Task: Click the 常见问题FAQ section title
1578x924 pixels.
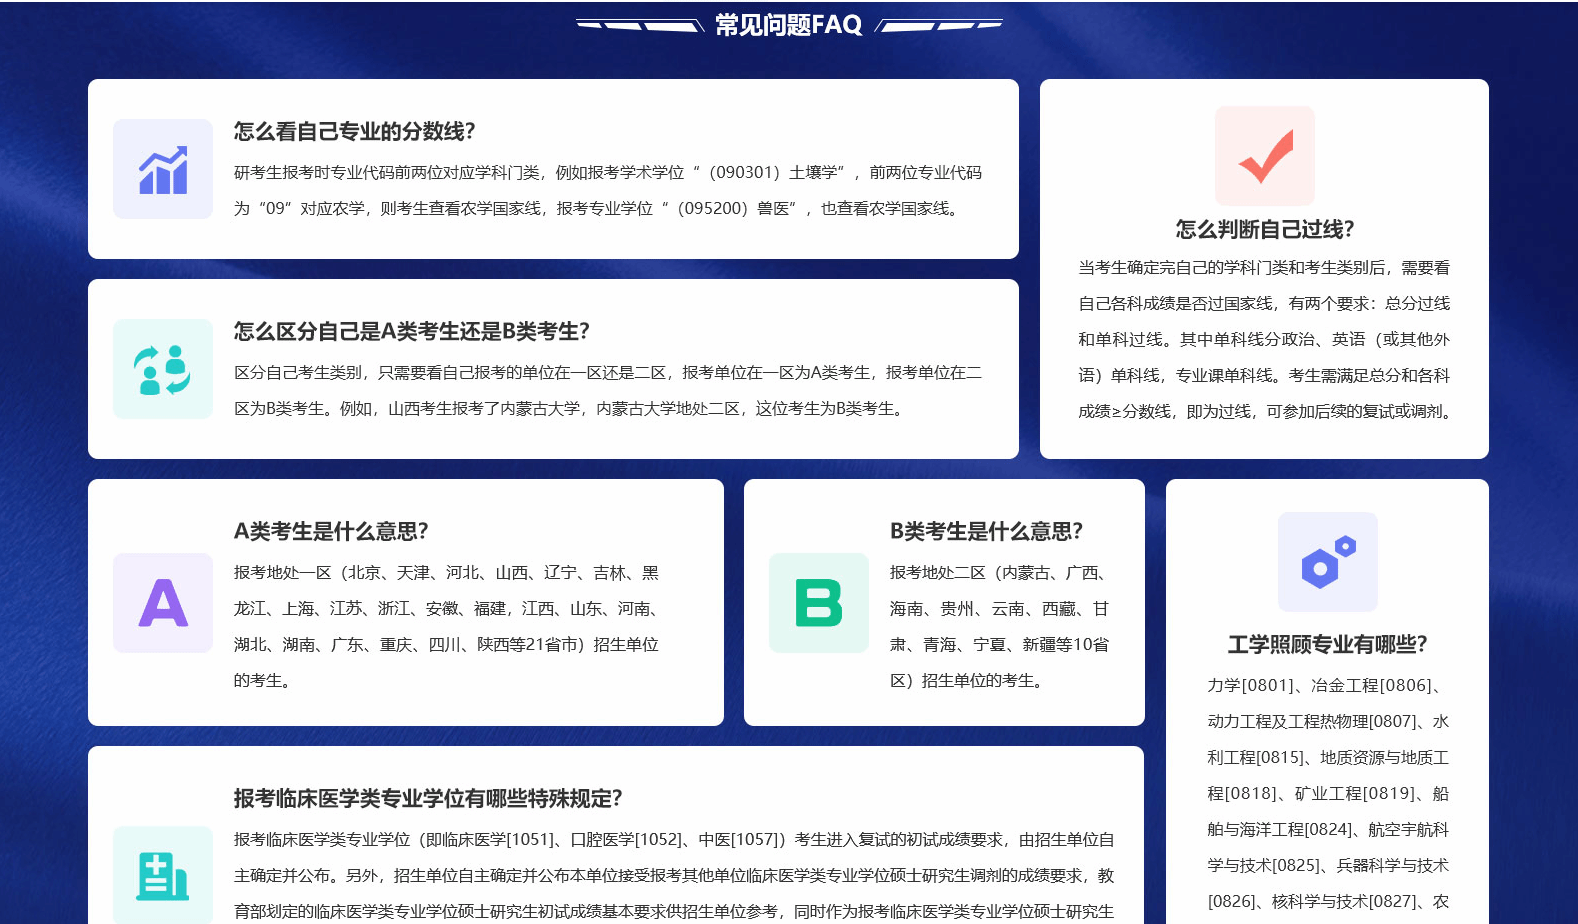Action: click(788, 25)
